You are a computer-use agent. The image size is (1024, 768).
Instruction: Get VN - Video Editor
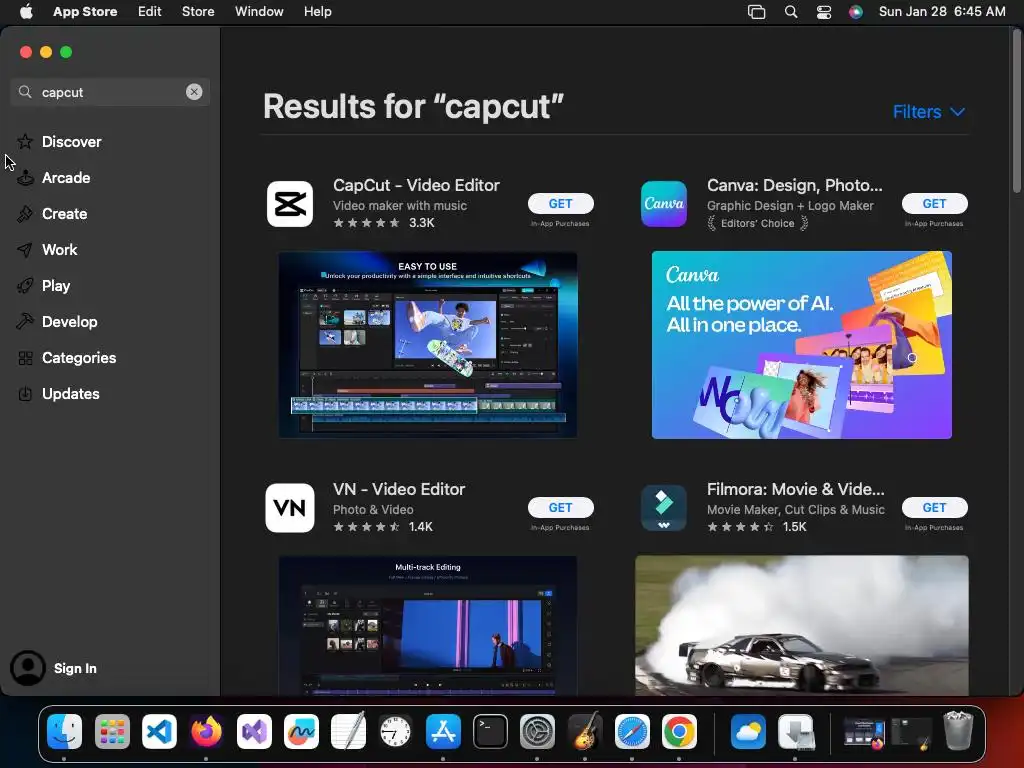[560, 507]
